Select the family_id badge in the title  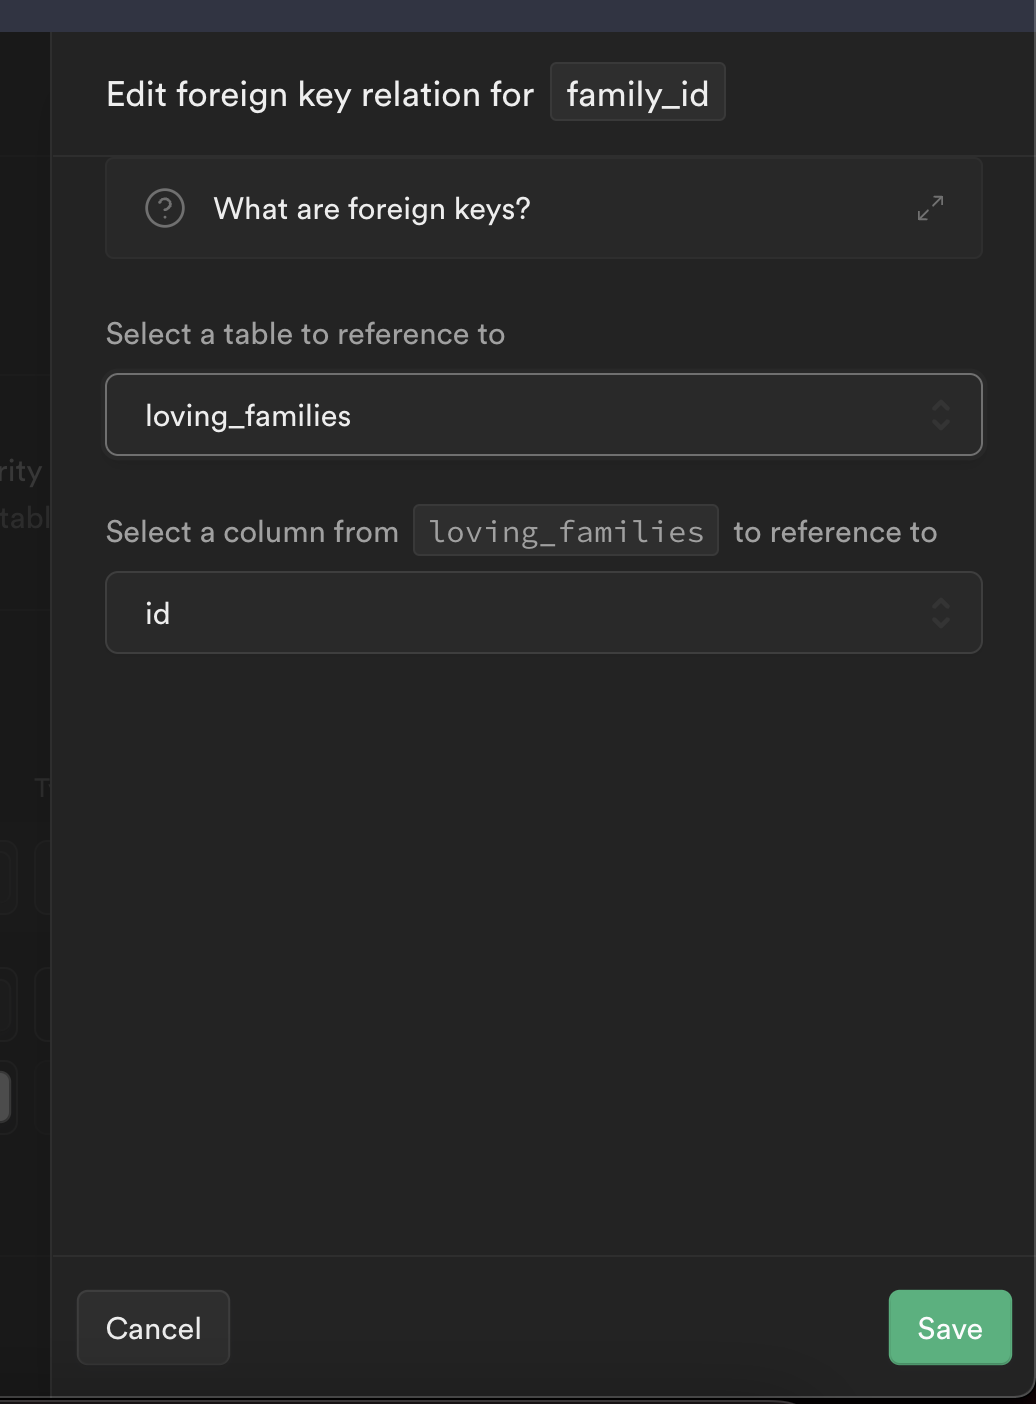click(x=637, y=93)
